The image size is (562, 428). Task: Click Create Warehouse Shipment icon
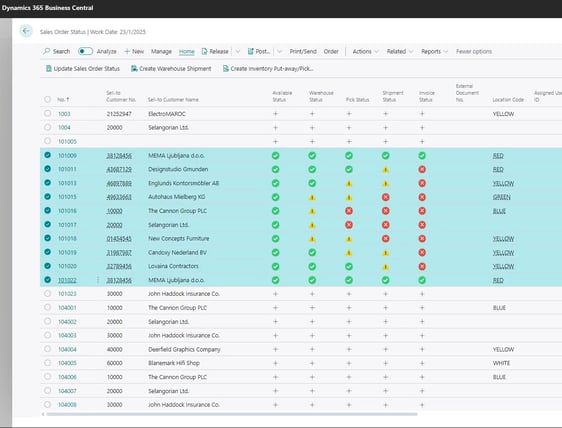134,68
